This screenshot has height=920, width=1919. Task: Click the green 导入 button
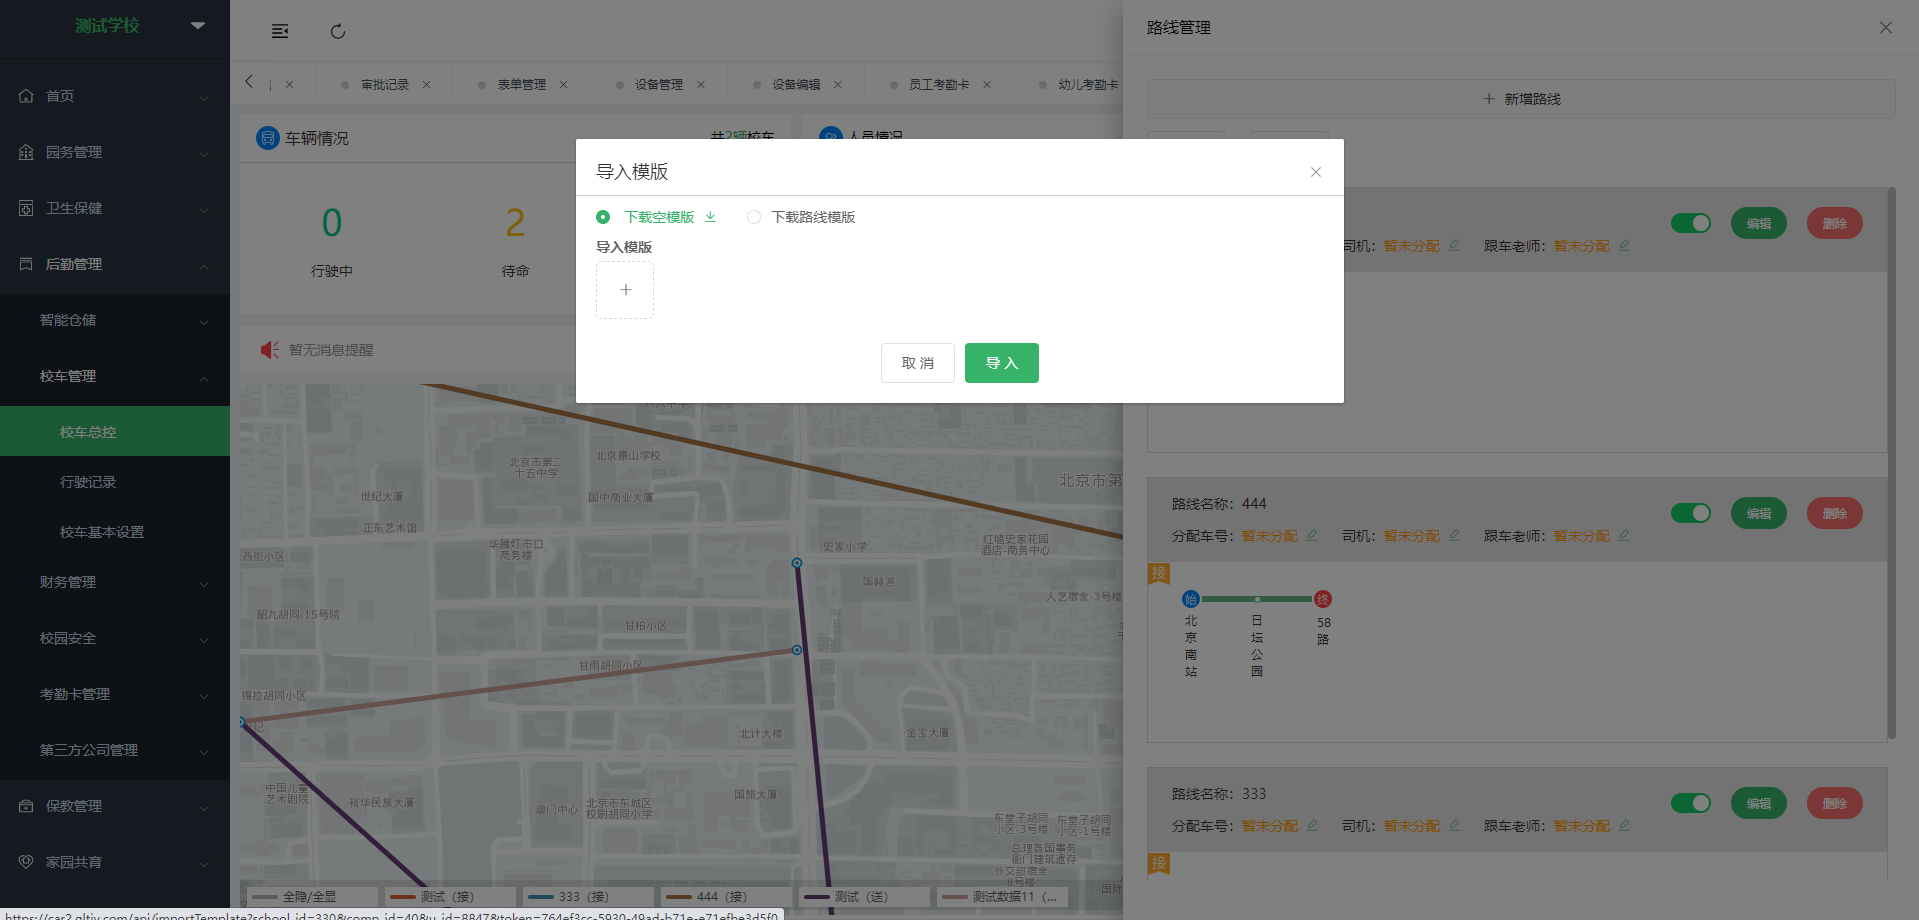(x=1002, y=363)
